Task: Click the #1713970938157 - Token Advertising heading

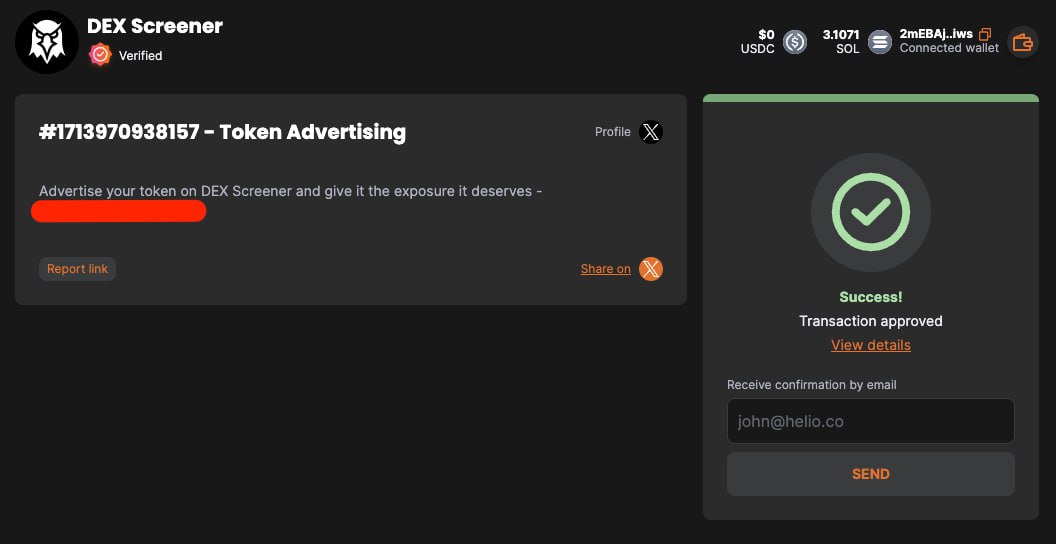Action: click(222, 132)
